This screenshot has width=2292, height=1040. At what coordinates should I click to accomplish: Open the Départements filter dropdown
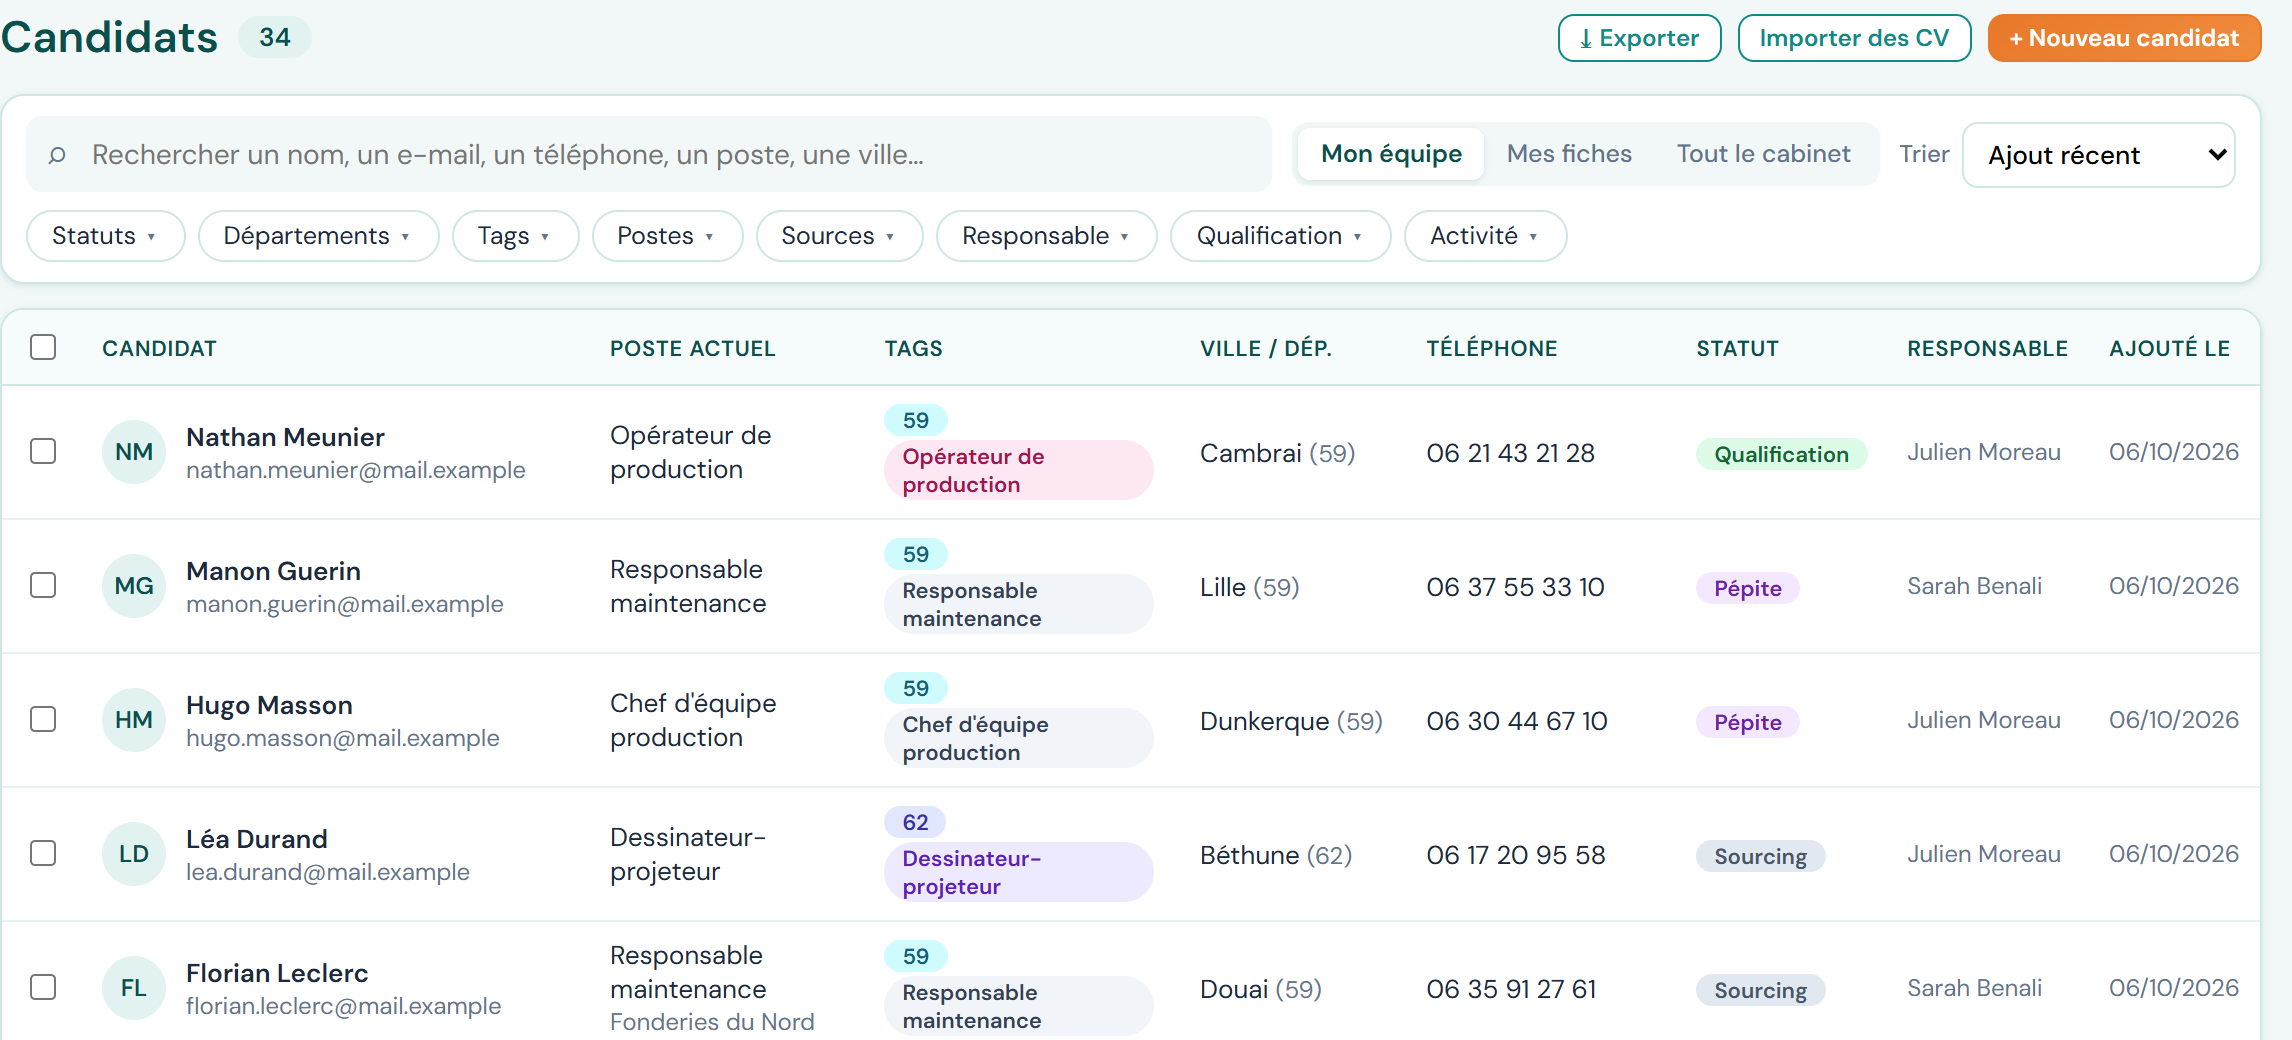point(318,236)
